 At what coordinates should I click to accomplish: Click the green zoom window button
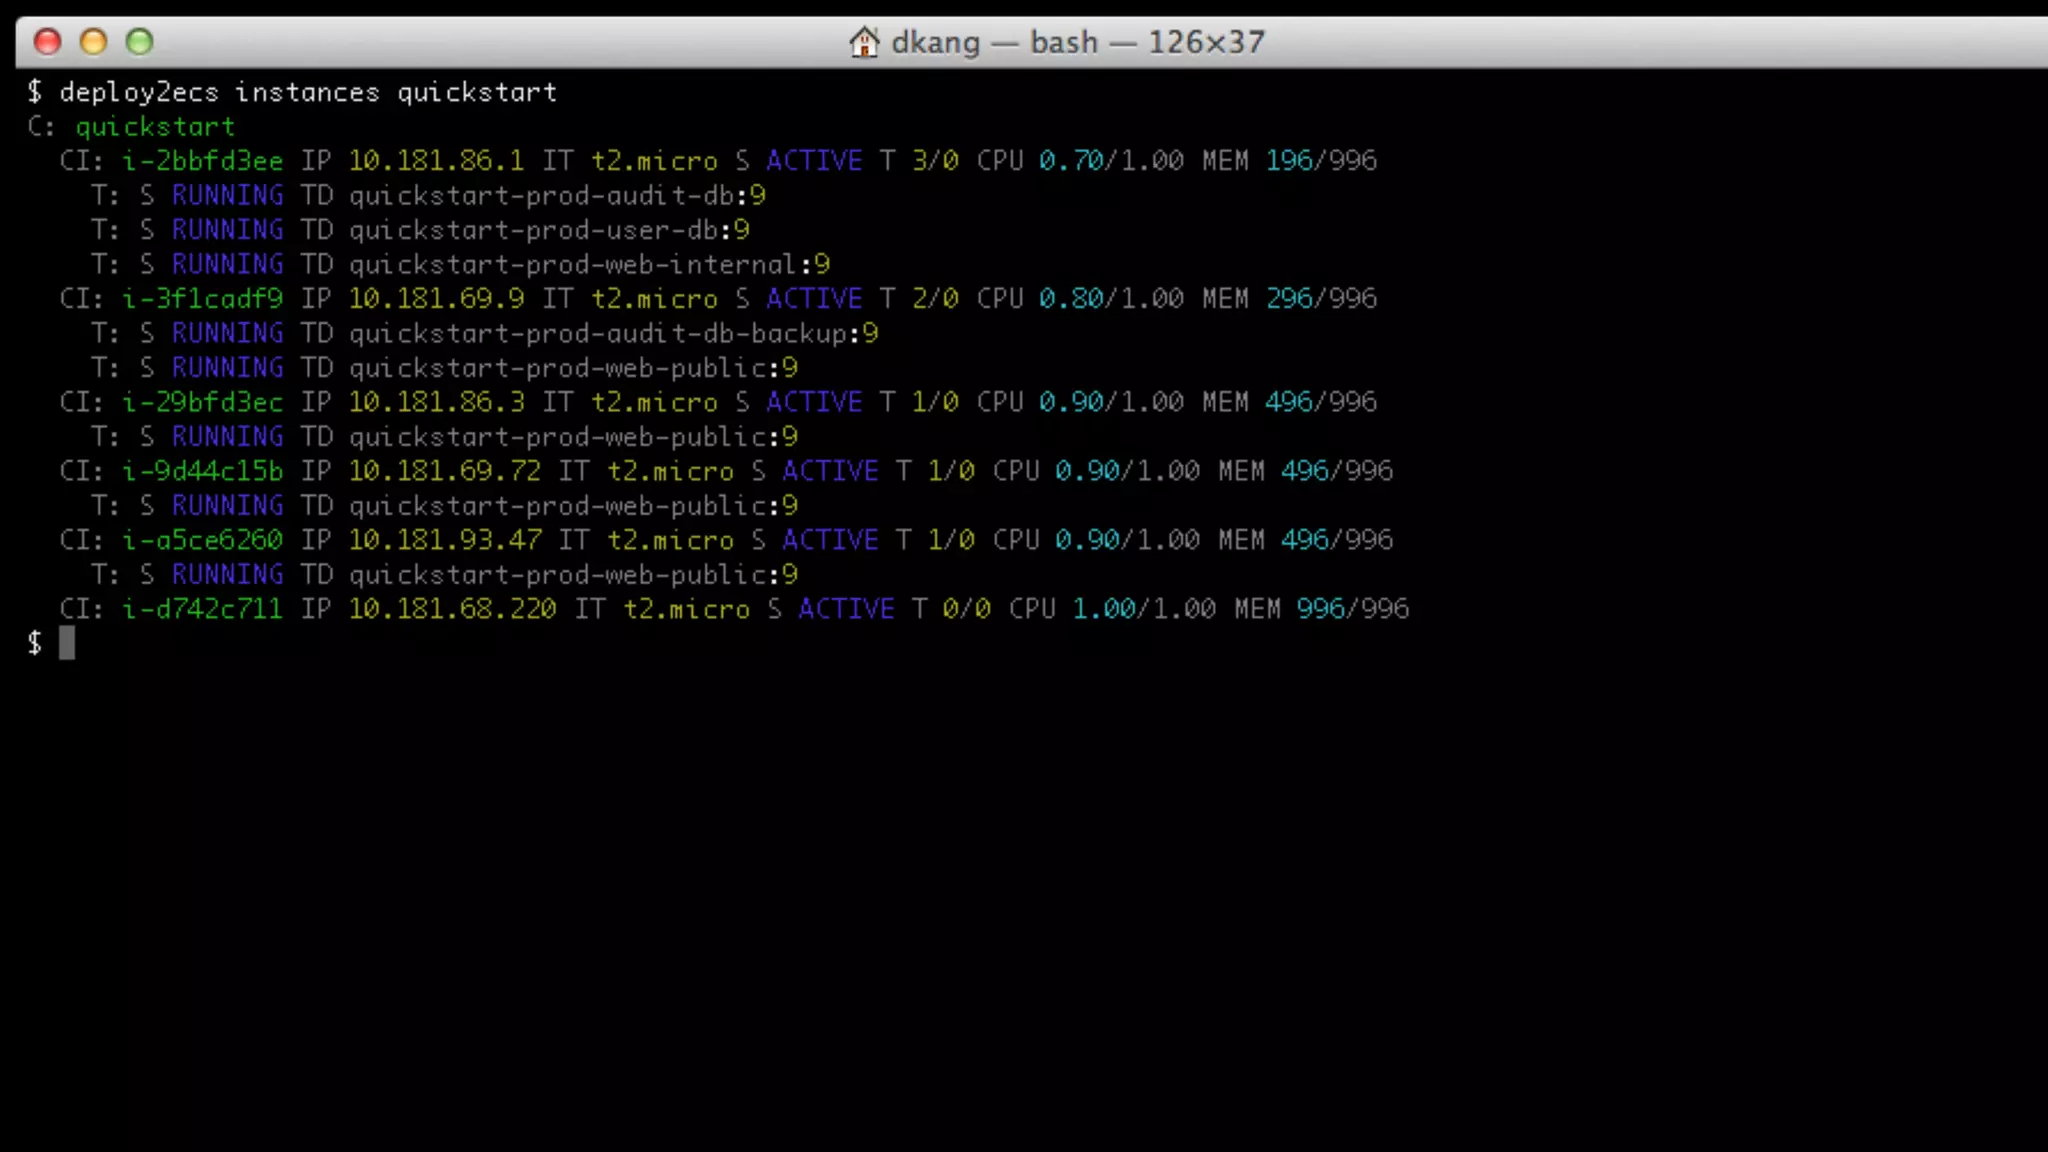(x=139, y=42)
